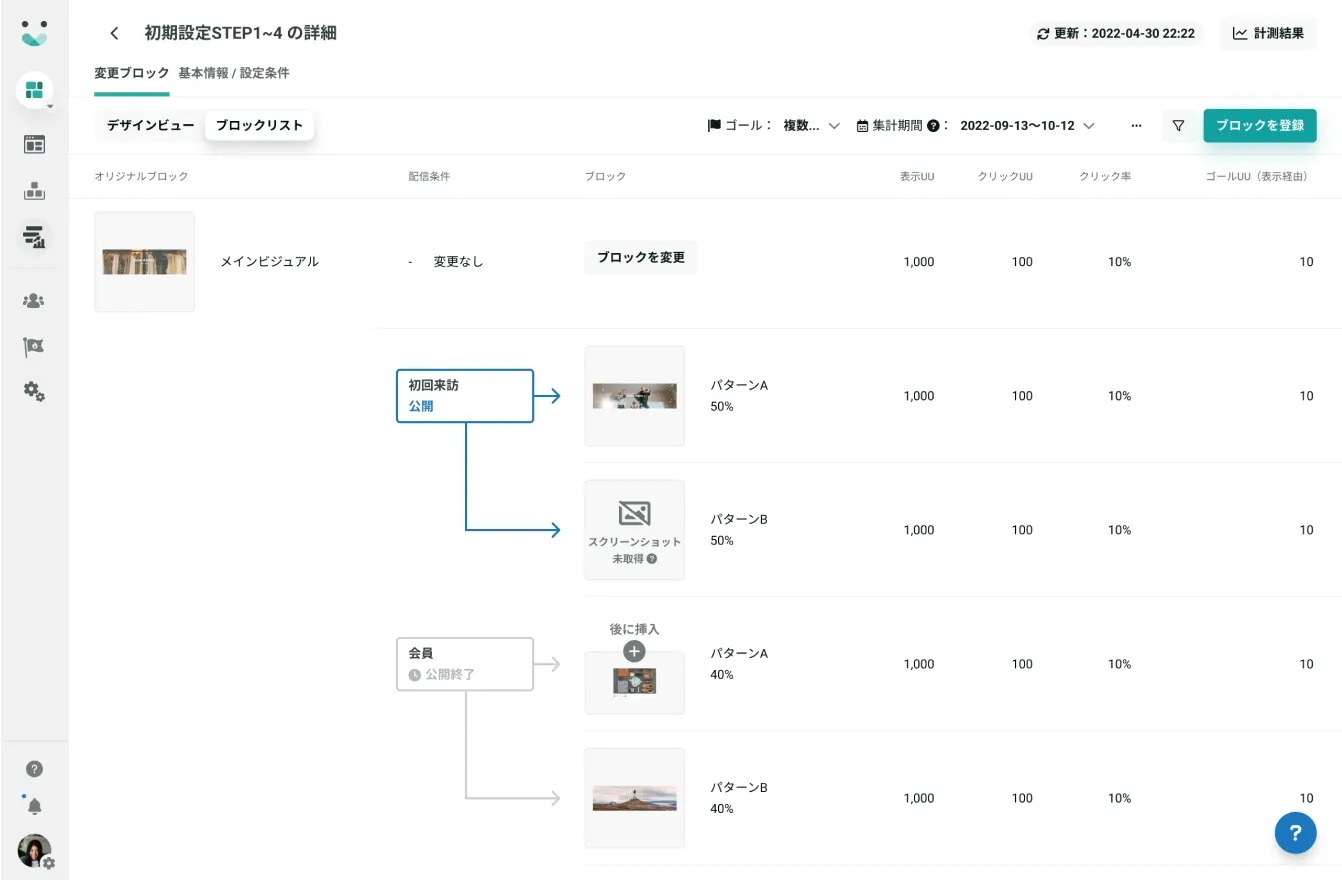
Task: Open the settings gear in the left sidebar
Action: pyautogui.click(x=34, y=392)
